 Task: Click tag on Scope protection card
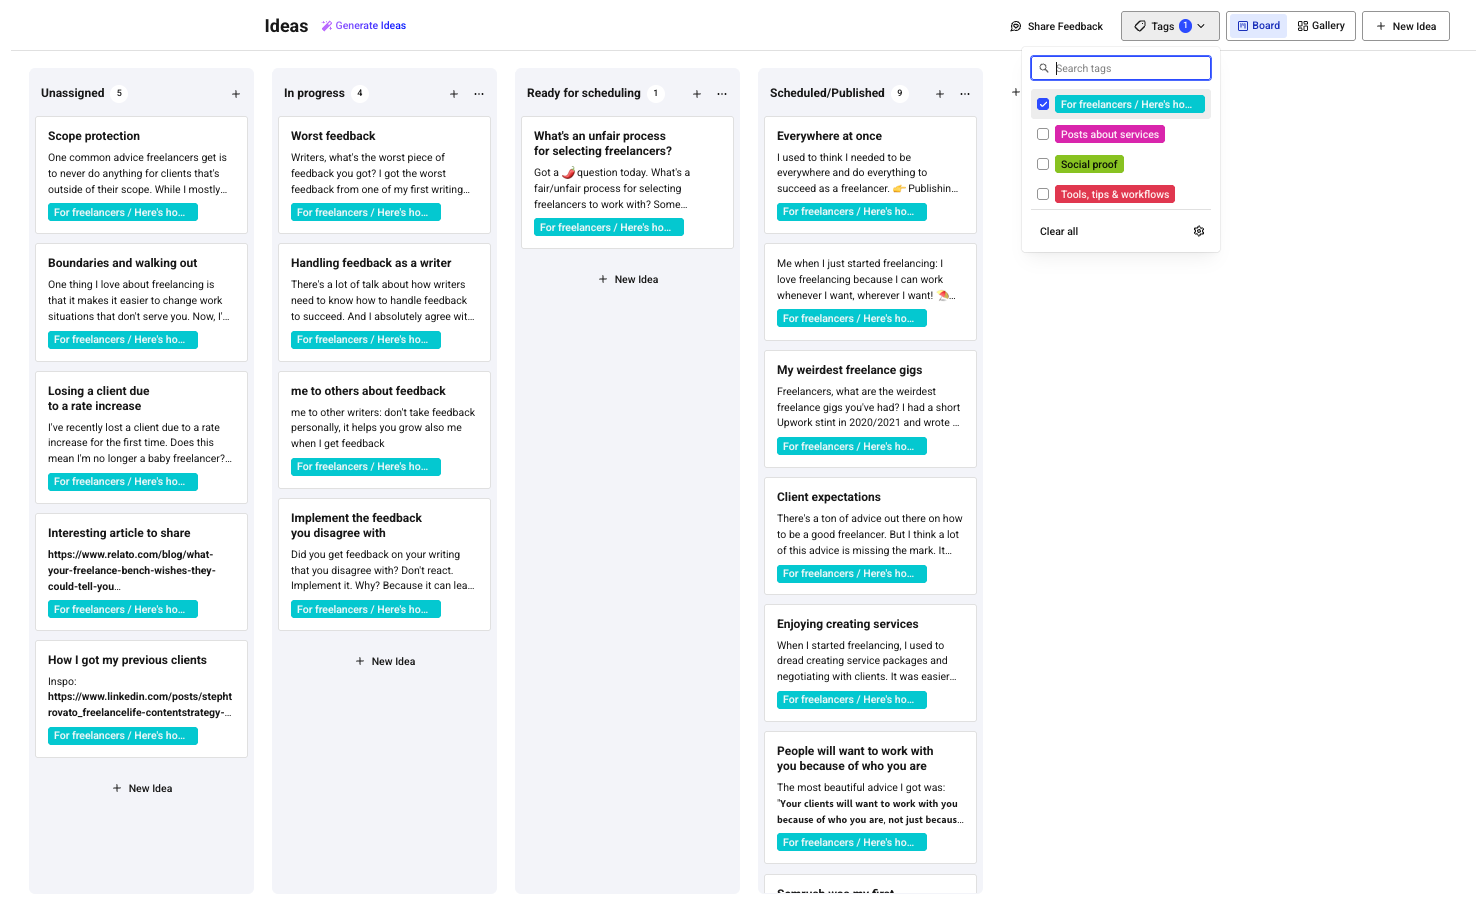(123, 212)
